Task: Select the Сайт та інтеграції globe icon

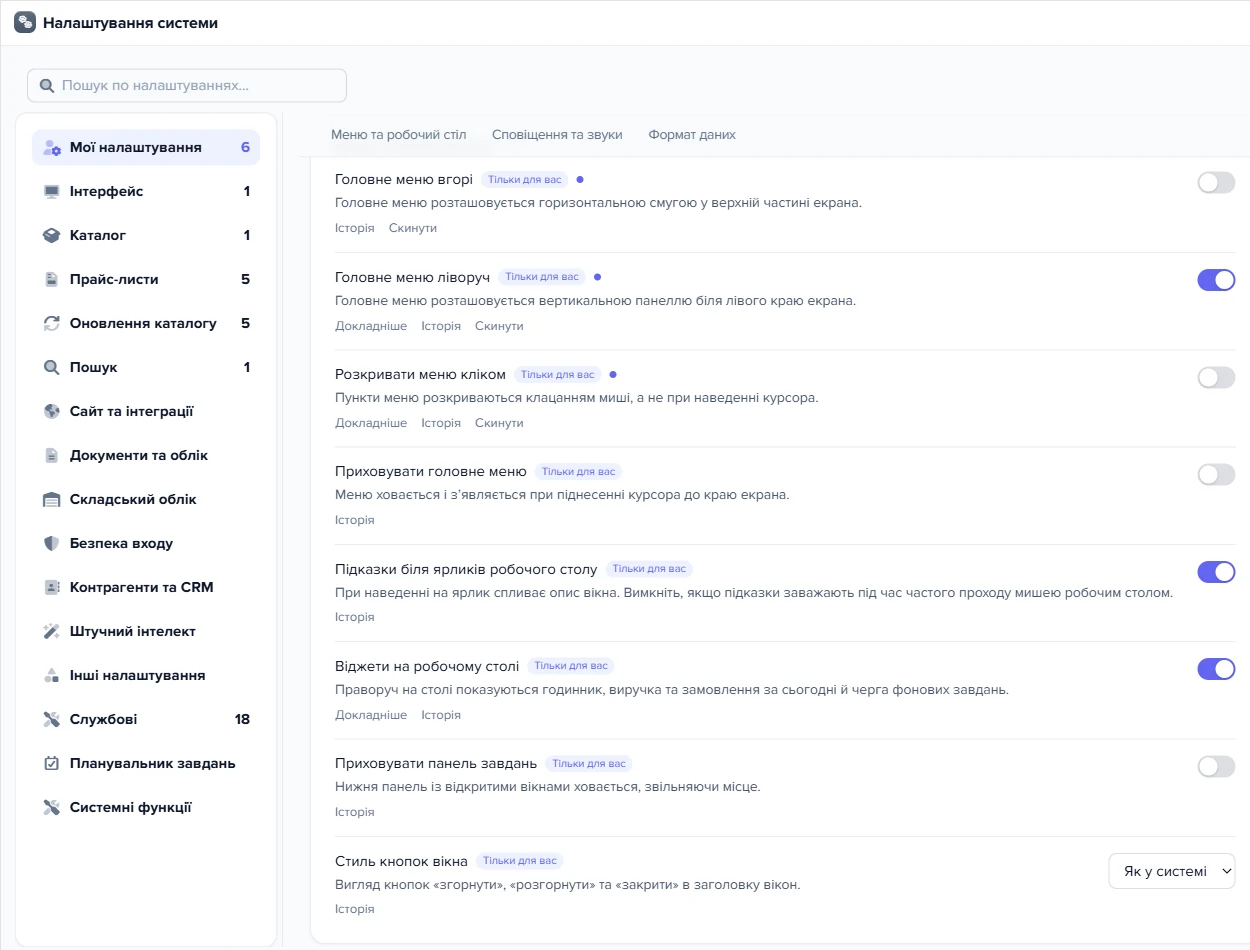Action: click(52, 412)
